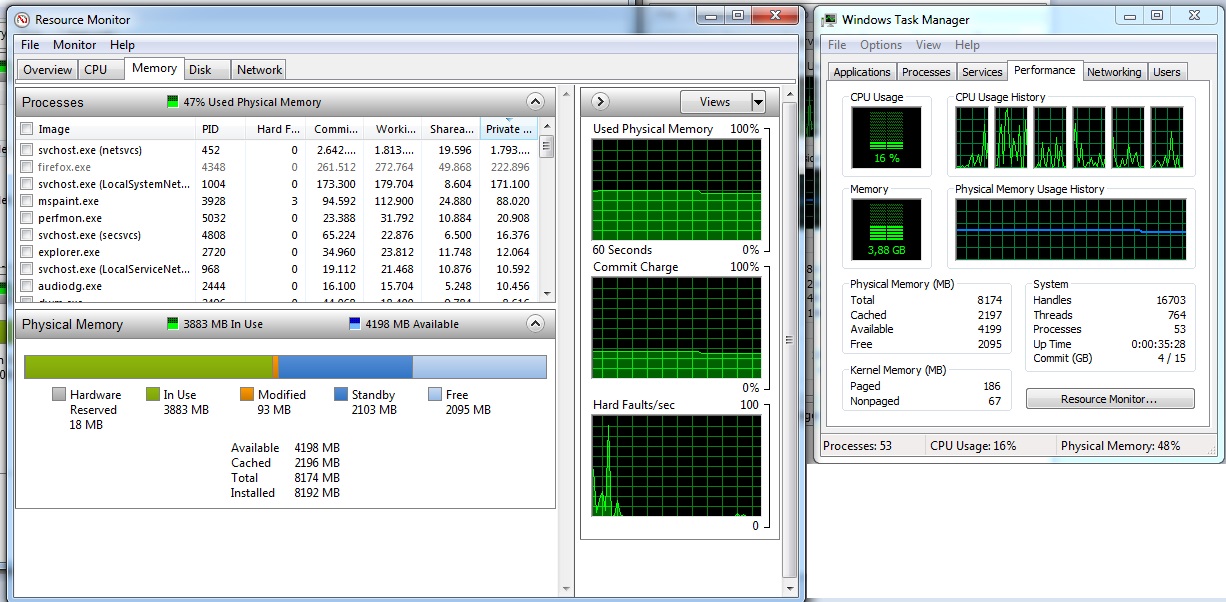Image resolution: width=1226 pixels, height=602 pixels.
Task: Open the Monitor menu
Action: [x=75, y=45]
